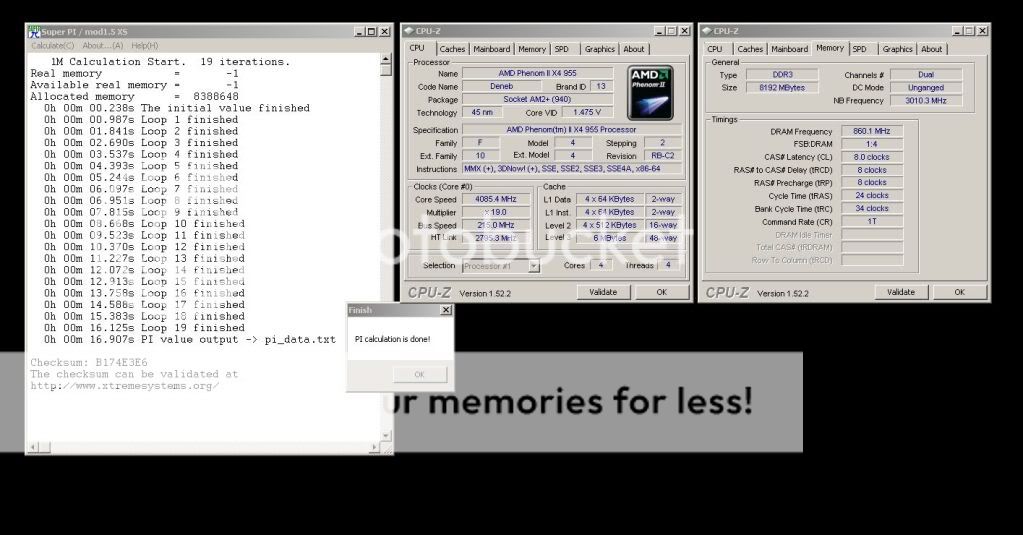Viewport: 1023px width, 535px height.
Task: Click OK in the CPU-Z Memory window
Action: click(x=959, y=292)
